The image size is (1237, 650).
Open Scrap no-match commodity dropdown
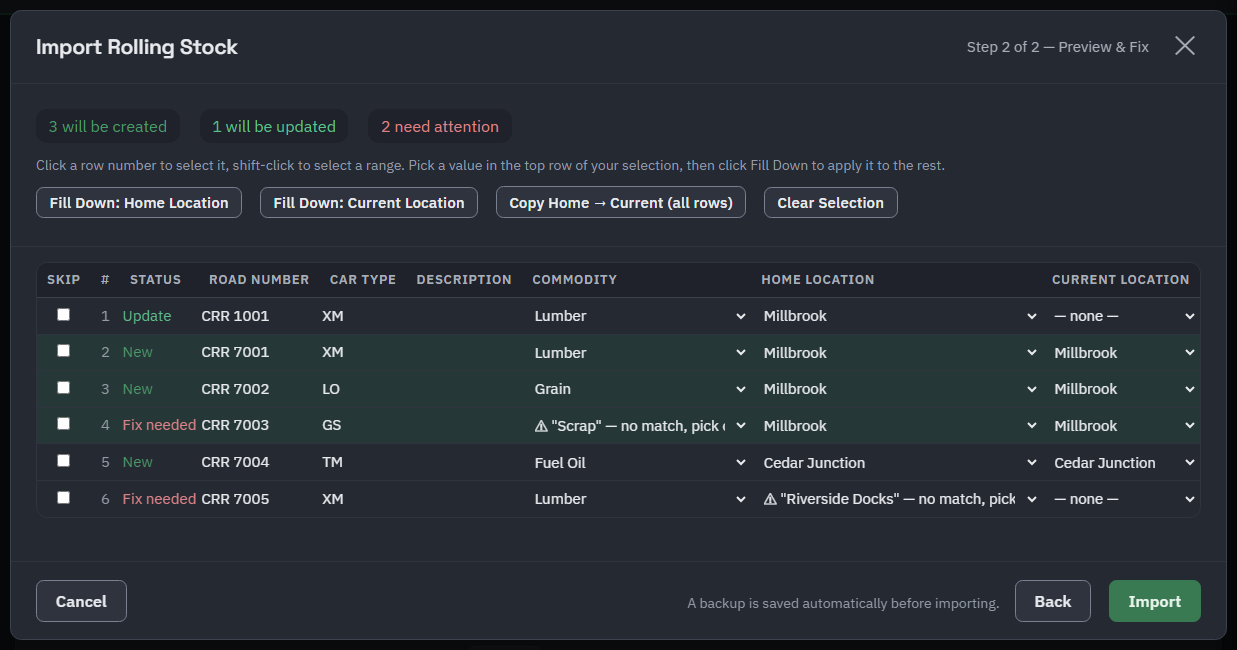click(640, 426)
